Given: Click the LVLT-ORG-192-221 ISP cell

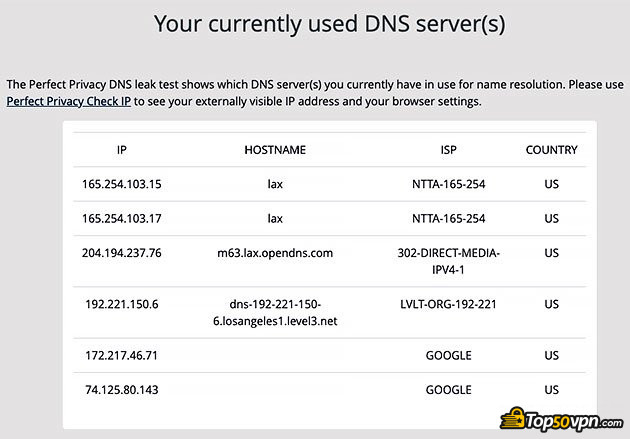Looking at the screenshot, I should (x=448, y=304).
